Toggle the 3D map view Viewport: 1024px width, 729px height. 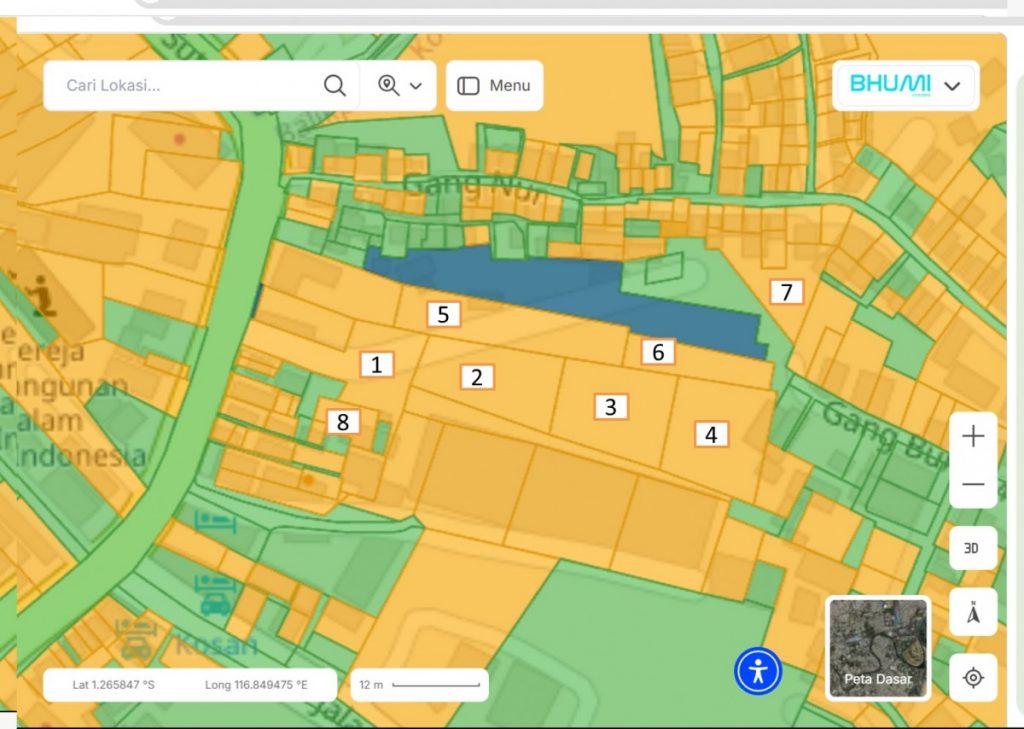pyautogui.click(x=972, y=548)
